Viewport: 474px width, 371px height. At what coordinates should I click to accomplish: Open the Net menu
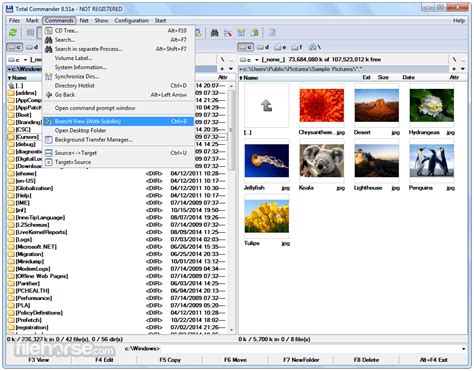pos(84,21)
